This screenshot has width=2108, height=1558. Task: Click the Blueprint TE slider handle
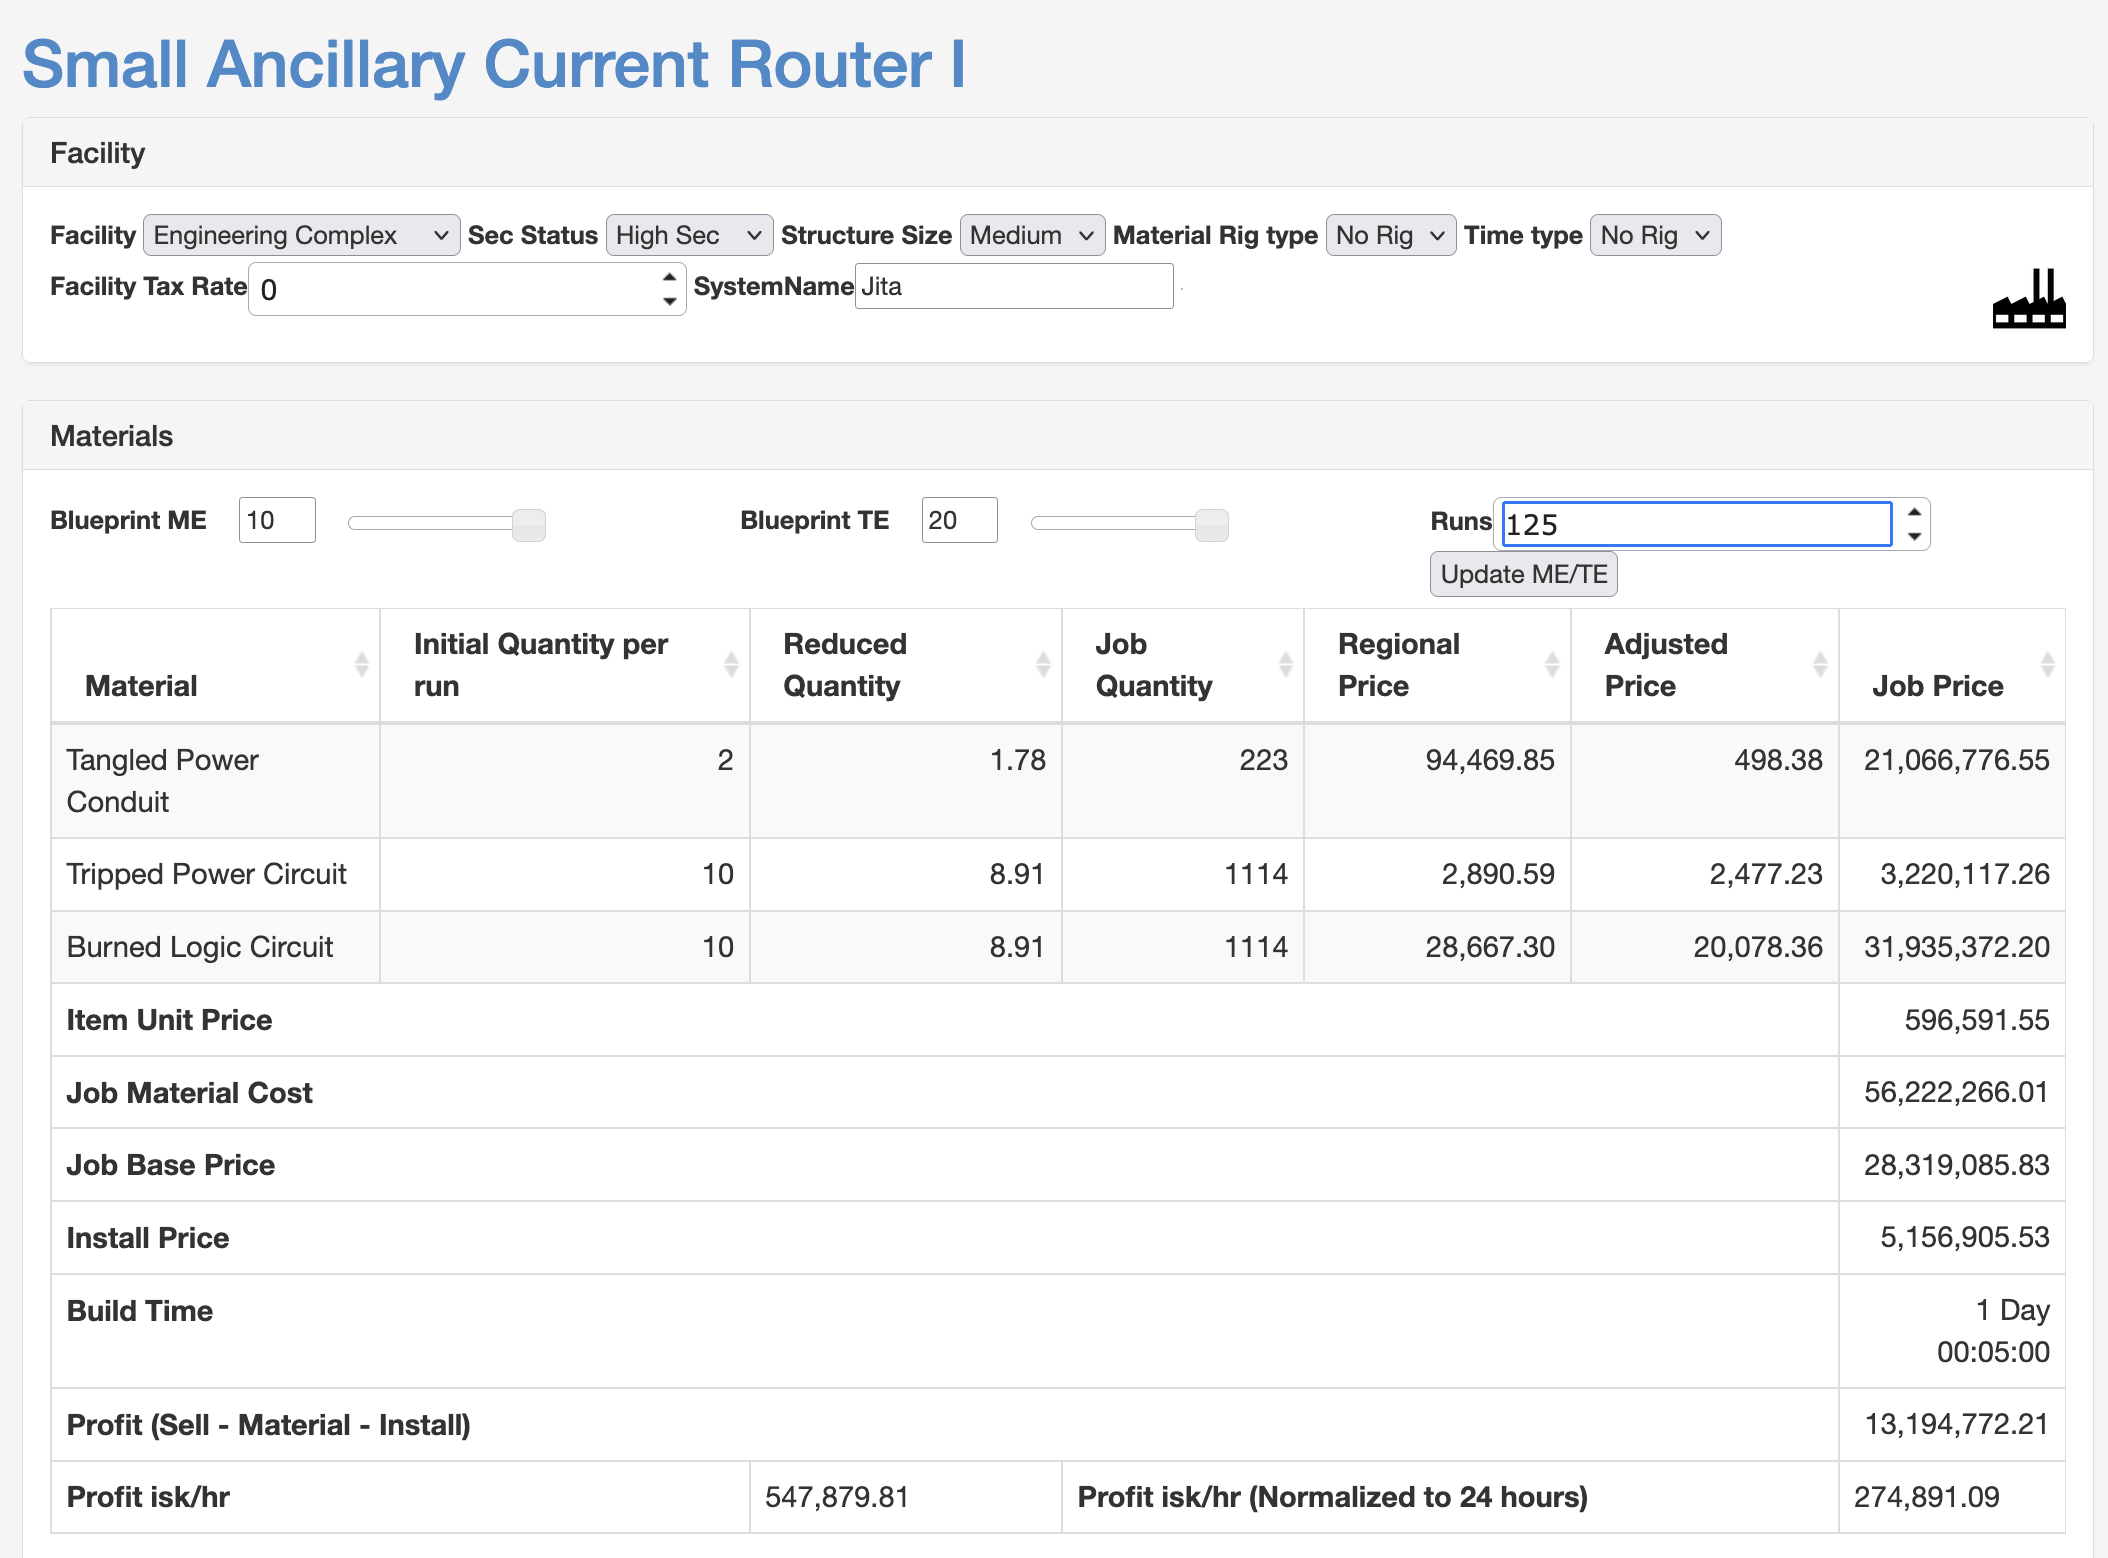pyautogui.click(x=1212, y=524)
